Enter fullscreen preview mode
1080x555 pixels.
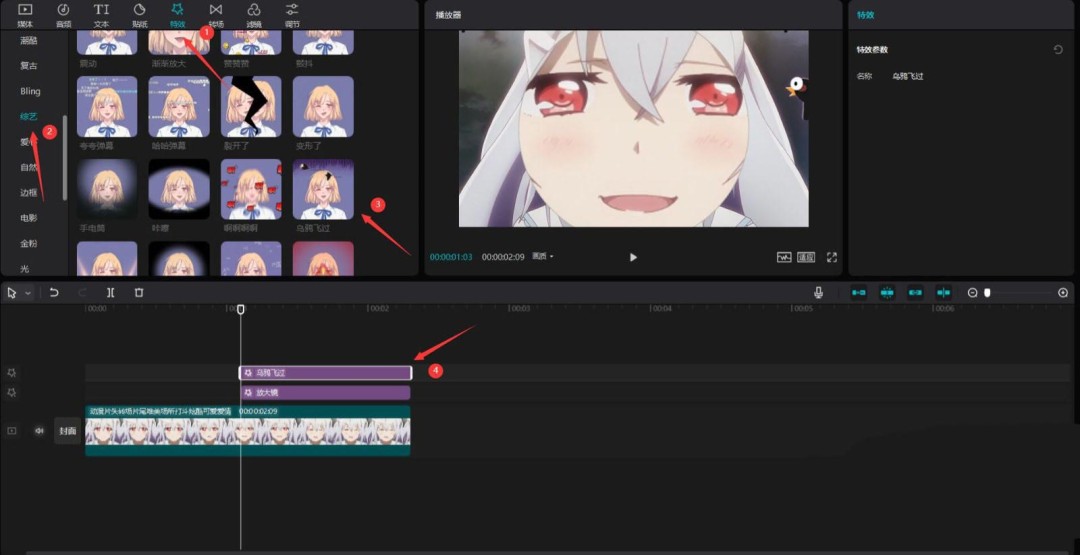pos(831,258)
